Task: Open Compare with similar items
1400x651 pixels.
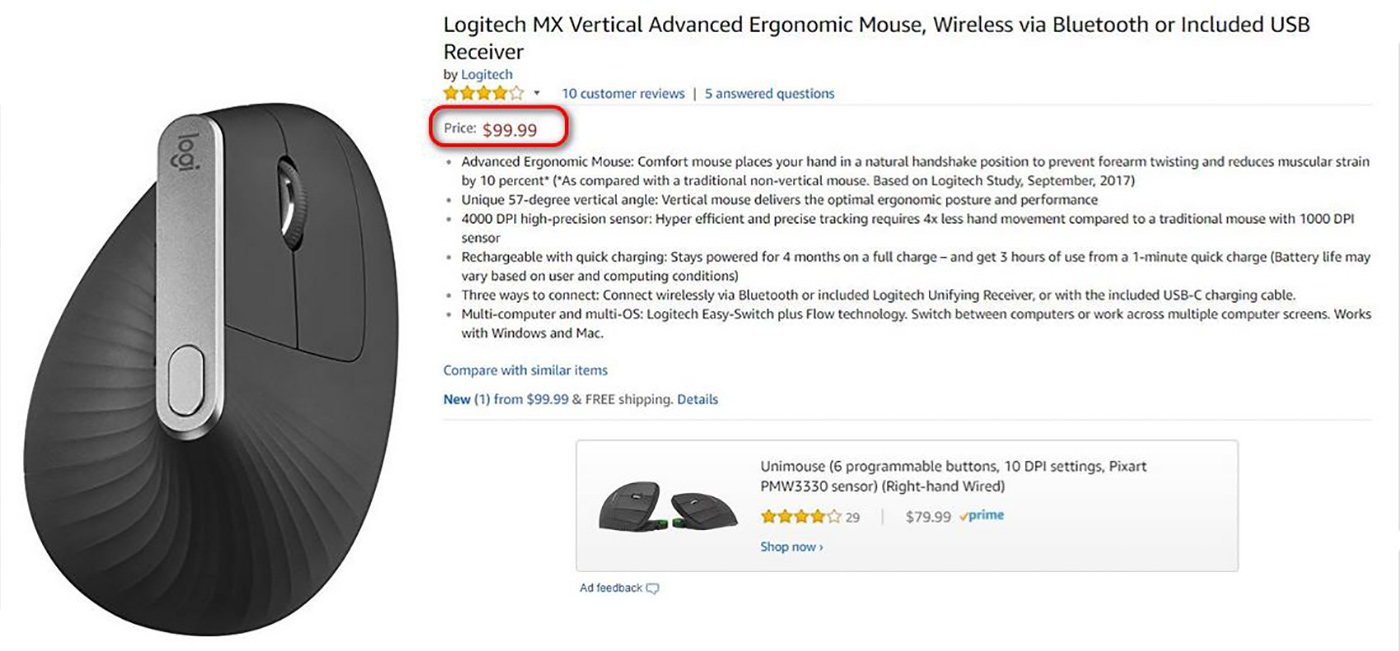Action: tap(525, 370)
